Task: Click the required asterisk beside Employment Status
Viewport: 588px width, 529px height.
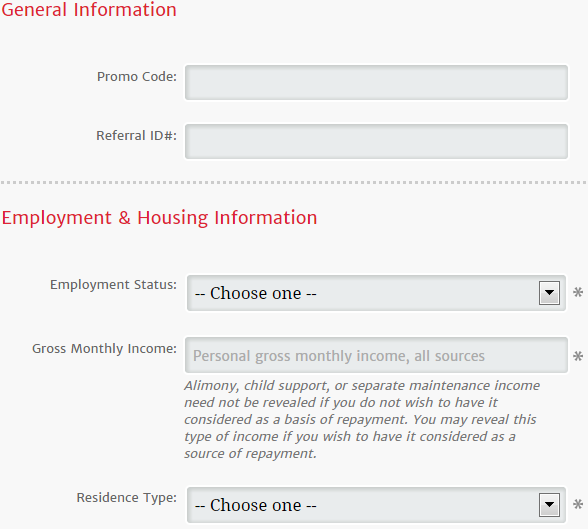Action: click(578, 292)
